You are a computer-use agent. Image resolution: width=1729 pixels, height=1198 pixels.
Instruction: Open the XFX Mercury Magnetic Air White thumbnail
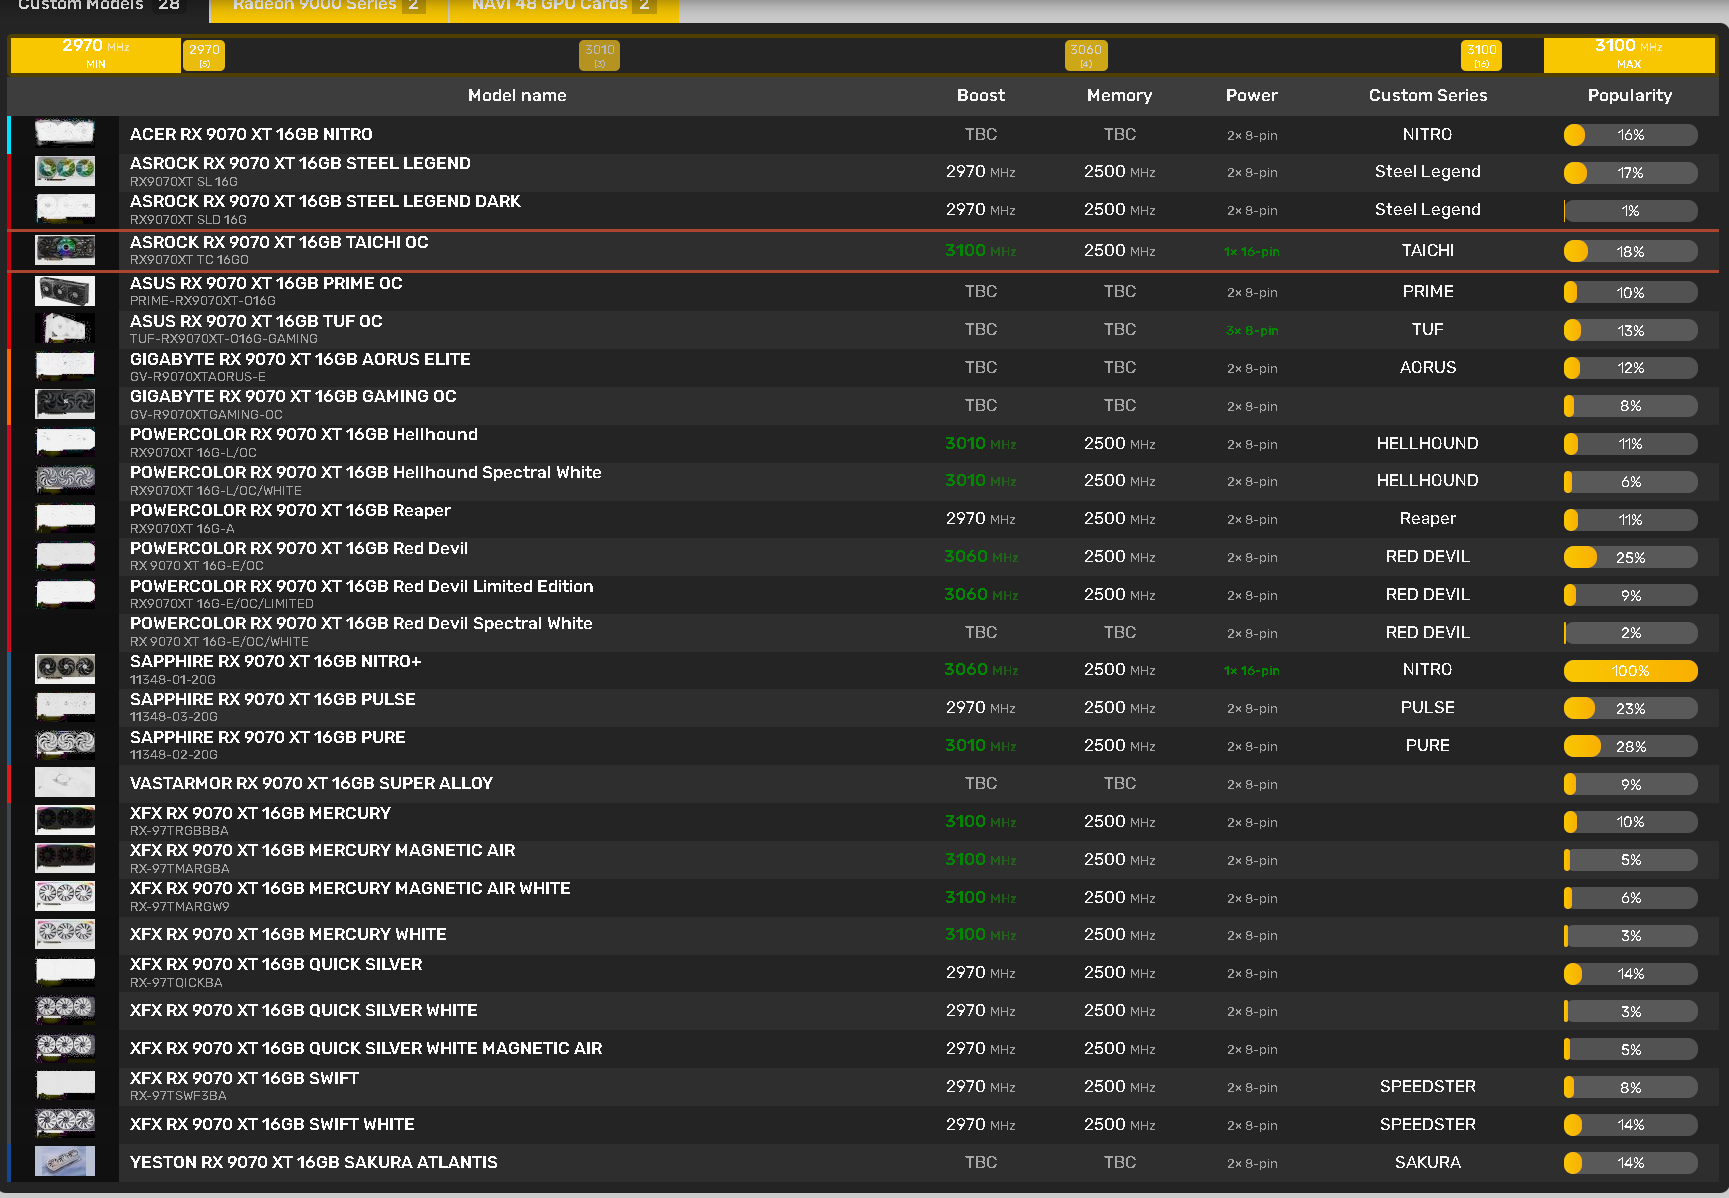pos(65,897)
